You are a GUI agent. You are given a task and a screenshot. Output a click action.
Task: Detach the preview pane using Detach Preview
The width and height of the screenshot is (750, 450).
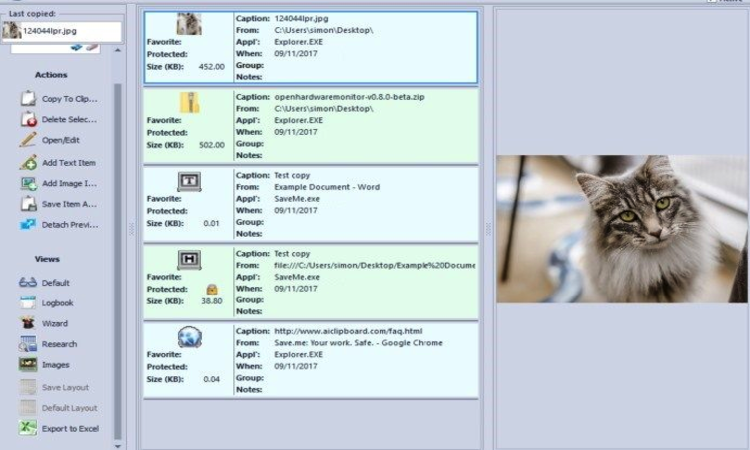27,225
